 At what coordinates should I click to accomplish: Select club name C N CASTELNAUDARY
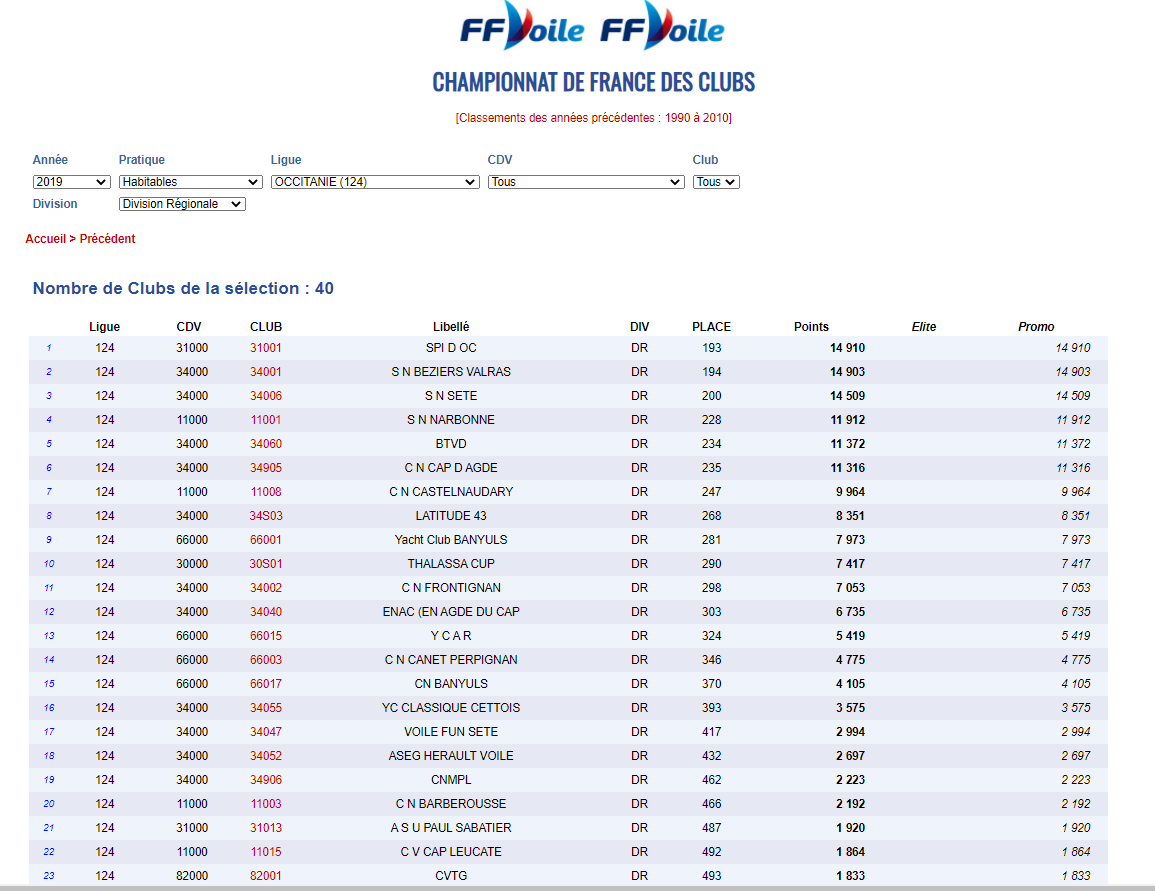[x=451, y=492]
